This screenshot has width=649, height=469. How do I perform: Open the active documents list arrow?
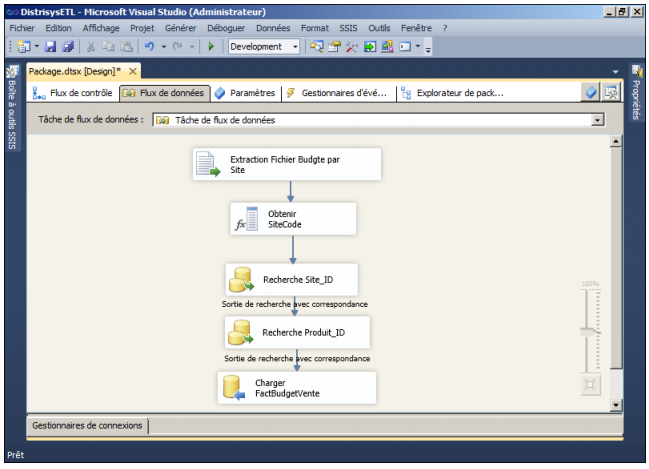coord(615,72)
